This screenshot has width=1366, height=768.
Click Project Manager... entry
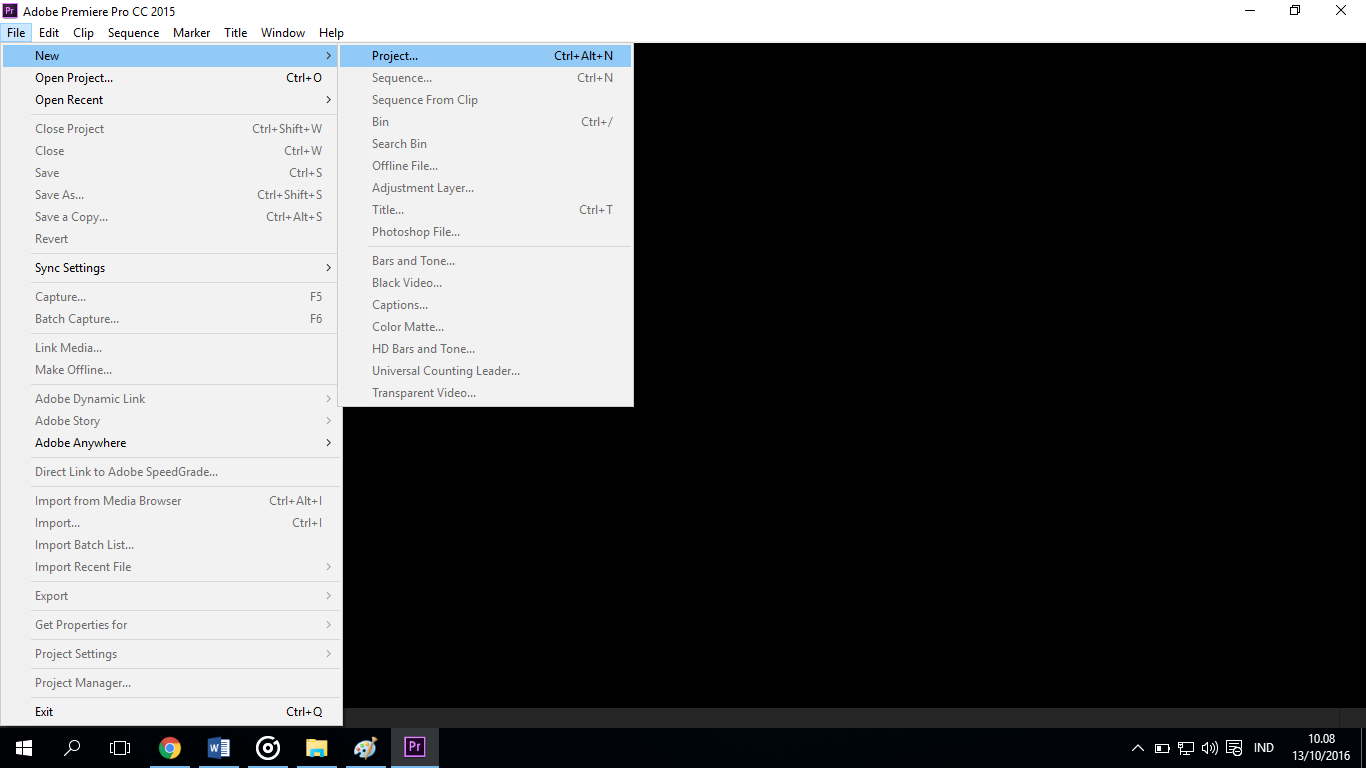pos(172,683)
